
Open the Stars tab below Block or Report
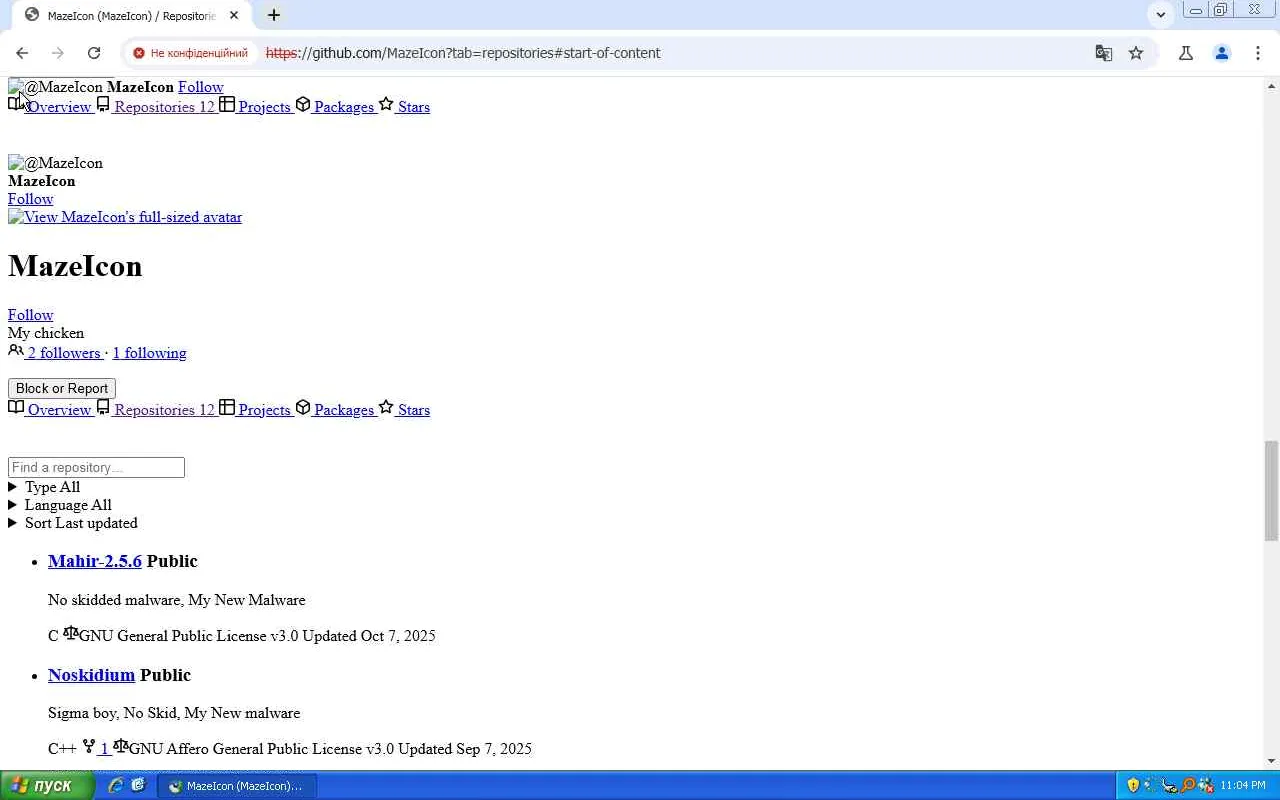(x=414, y=410)
